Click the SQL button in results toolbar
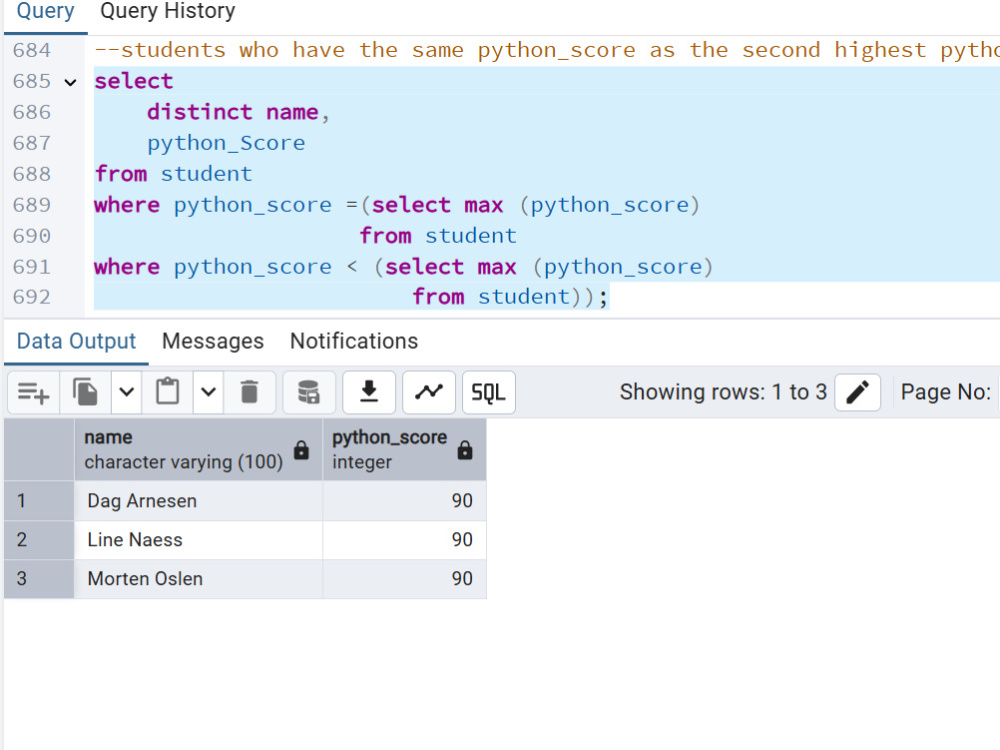 point(489,392)
